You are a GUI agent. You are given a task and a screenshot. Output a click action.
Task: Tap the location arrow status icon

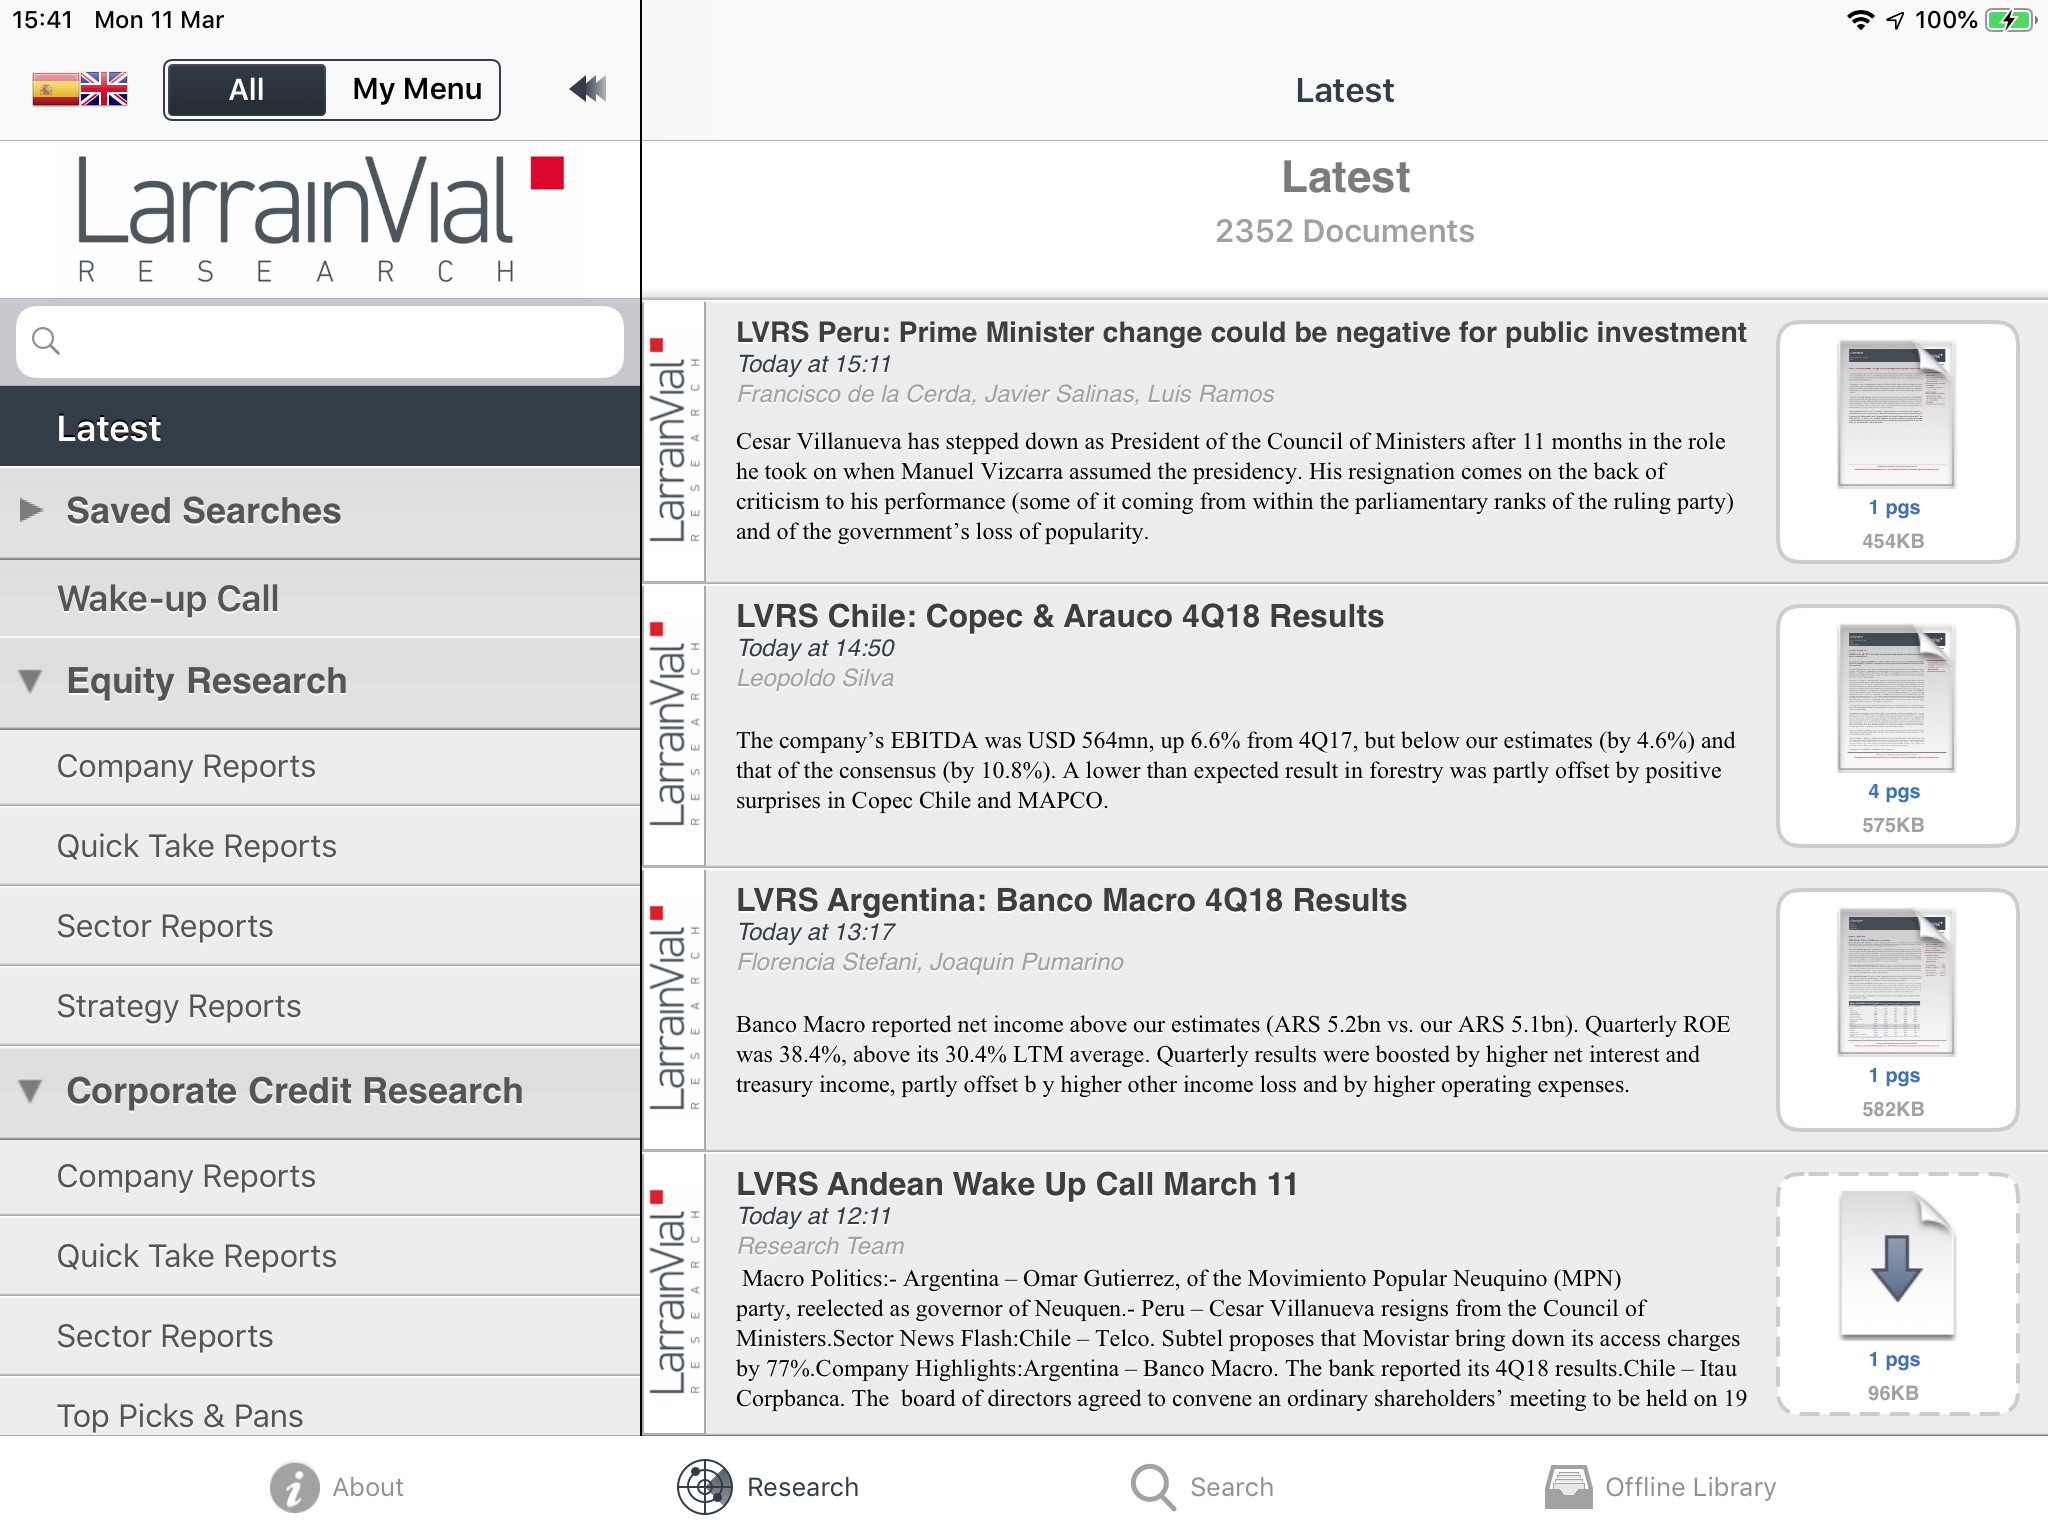tap(1895, 20)
